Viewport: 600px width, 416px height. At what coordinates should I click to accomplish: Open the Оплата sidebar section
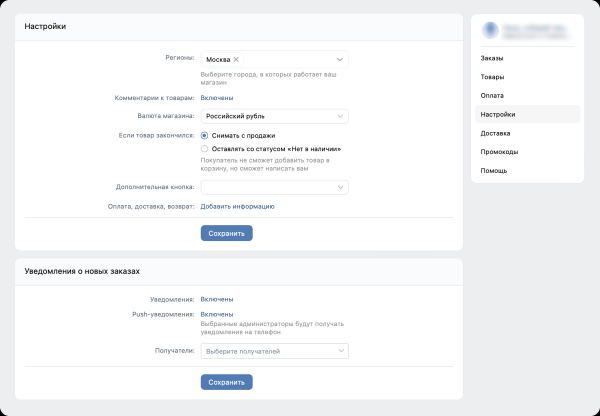(x=491, y=95)
